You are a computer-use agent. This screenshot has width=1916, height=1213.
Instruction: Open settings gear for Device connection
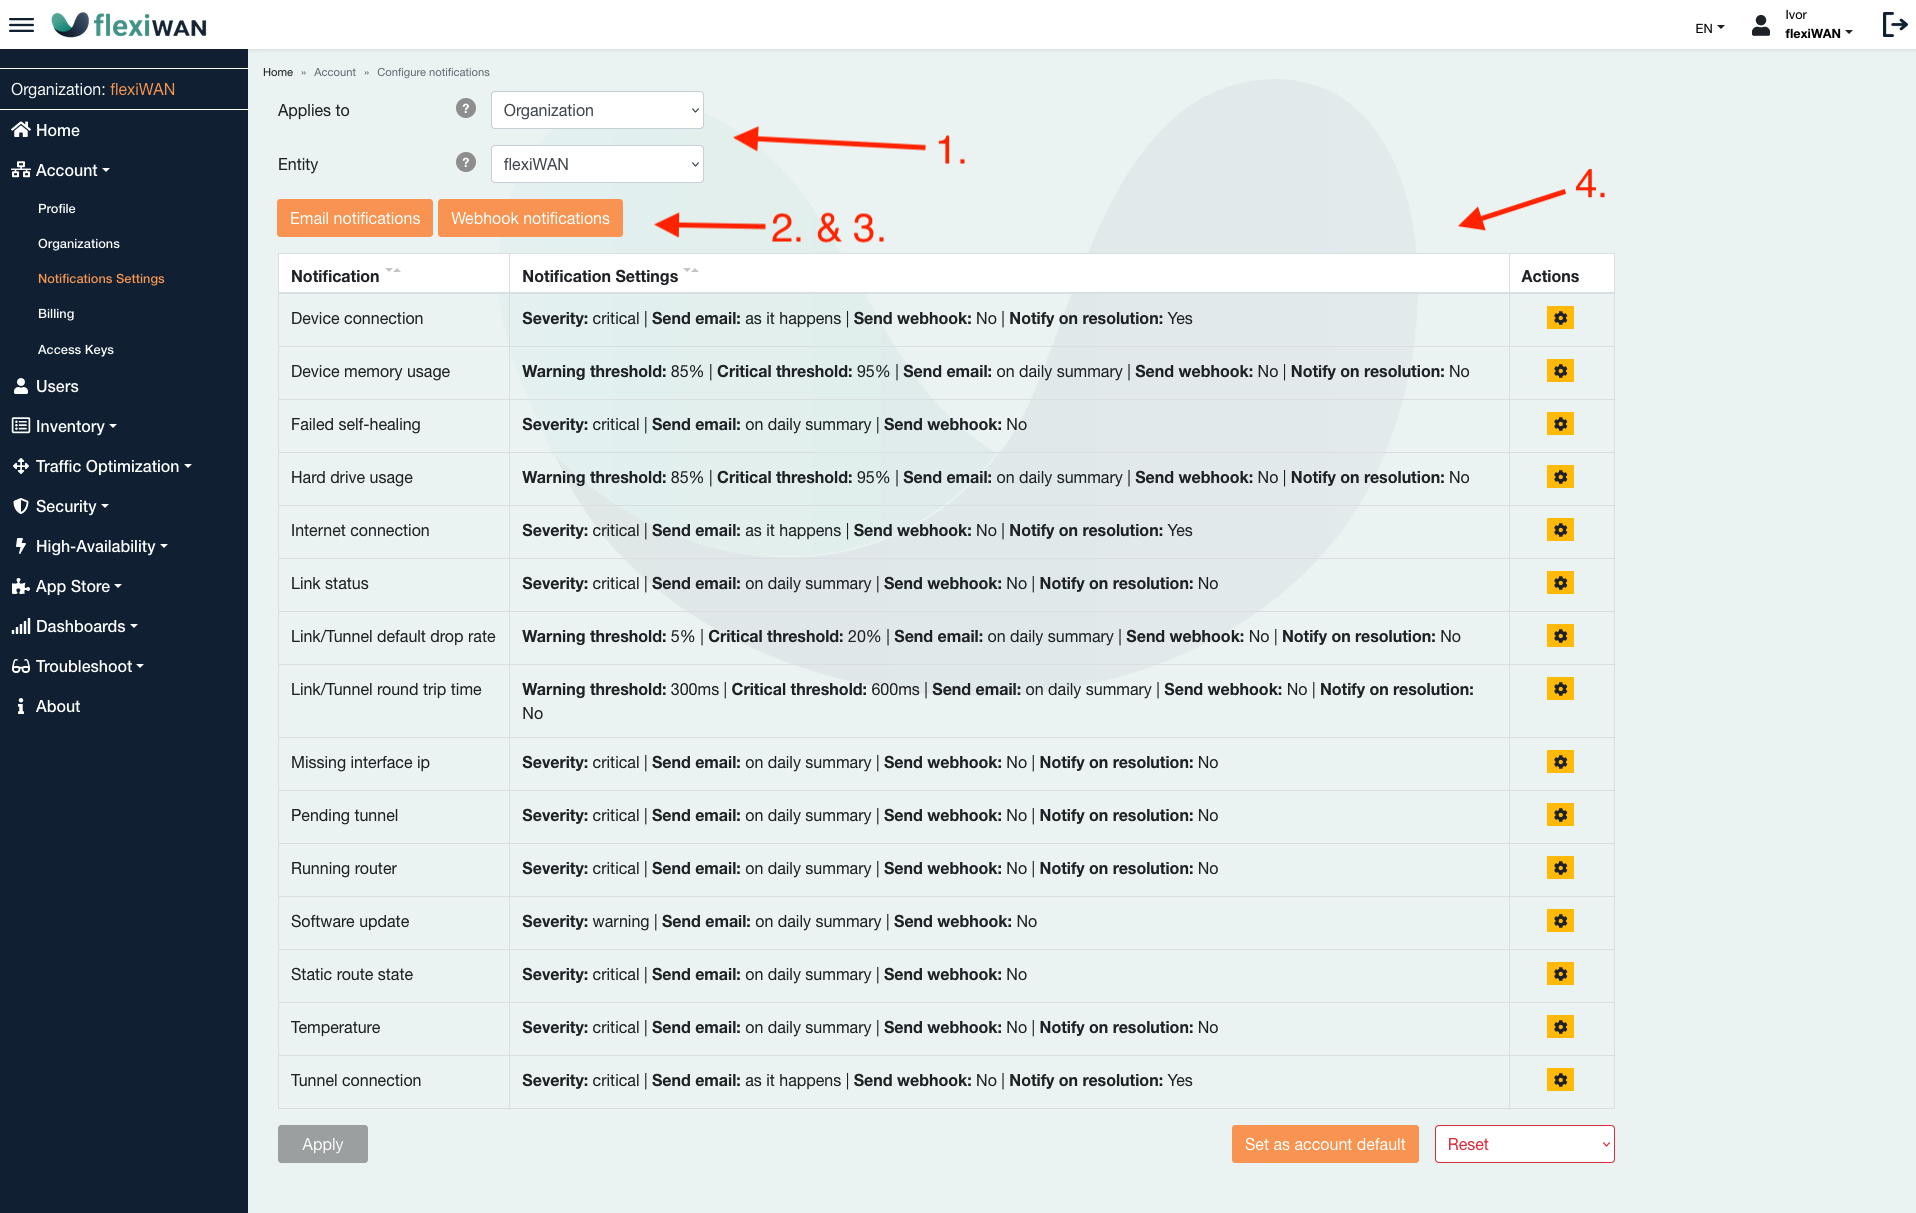1560,318
